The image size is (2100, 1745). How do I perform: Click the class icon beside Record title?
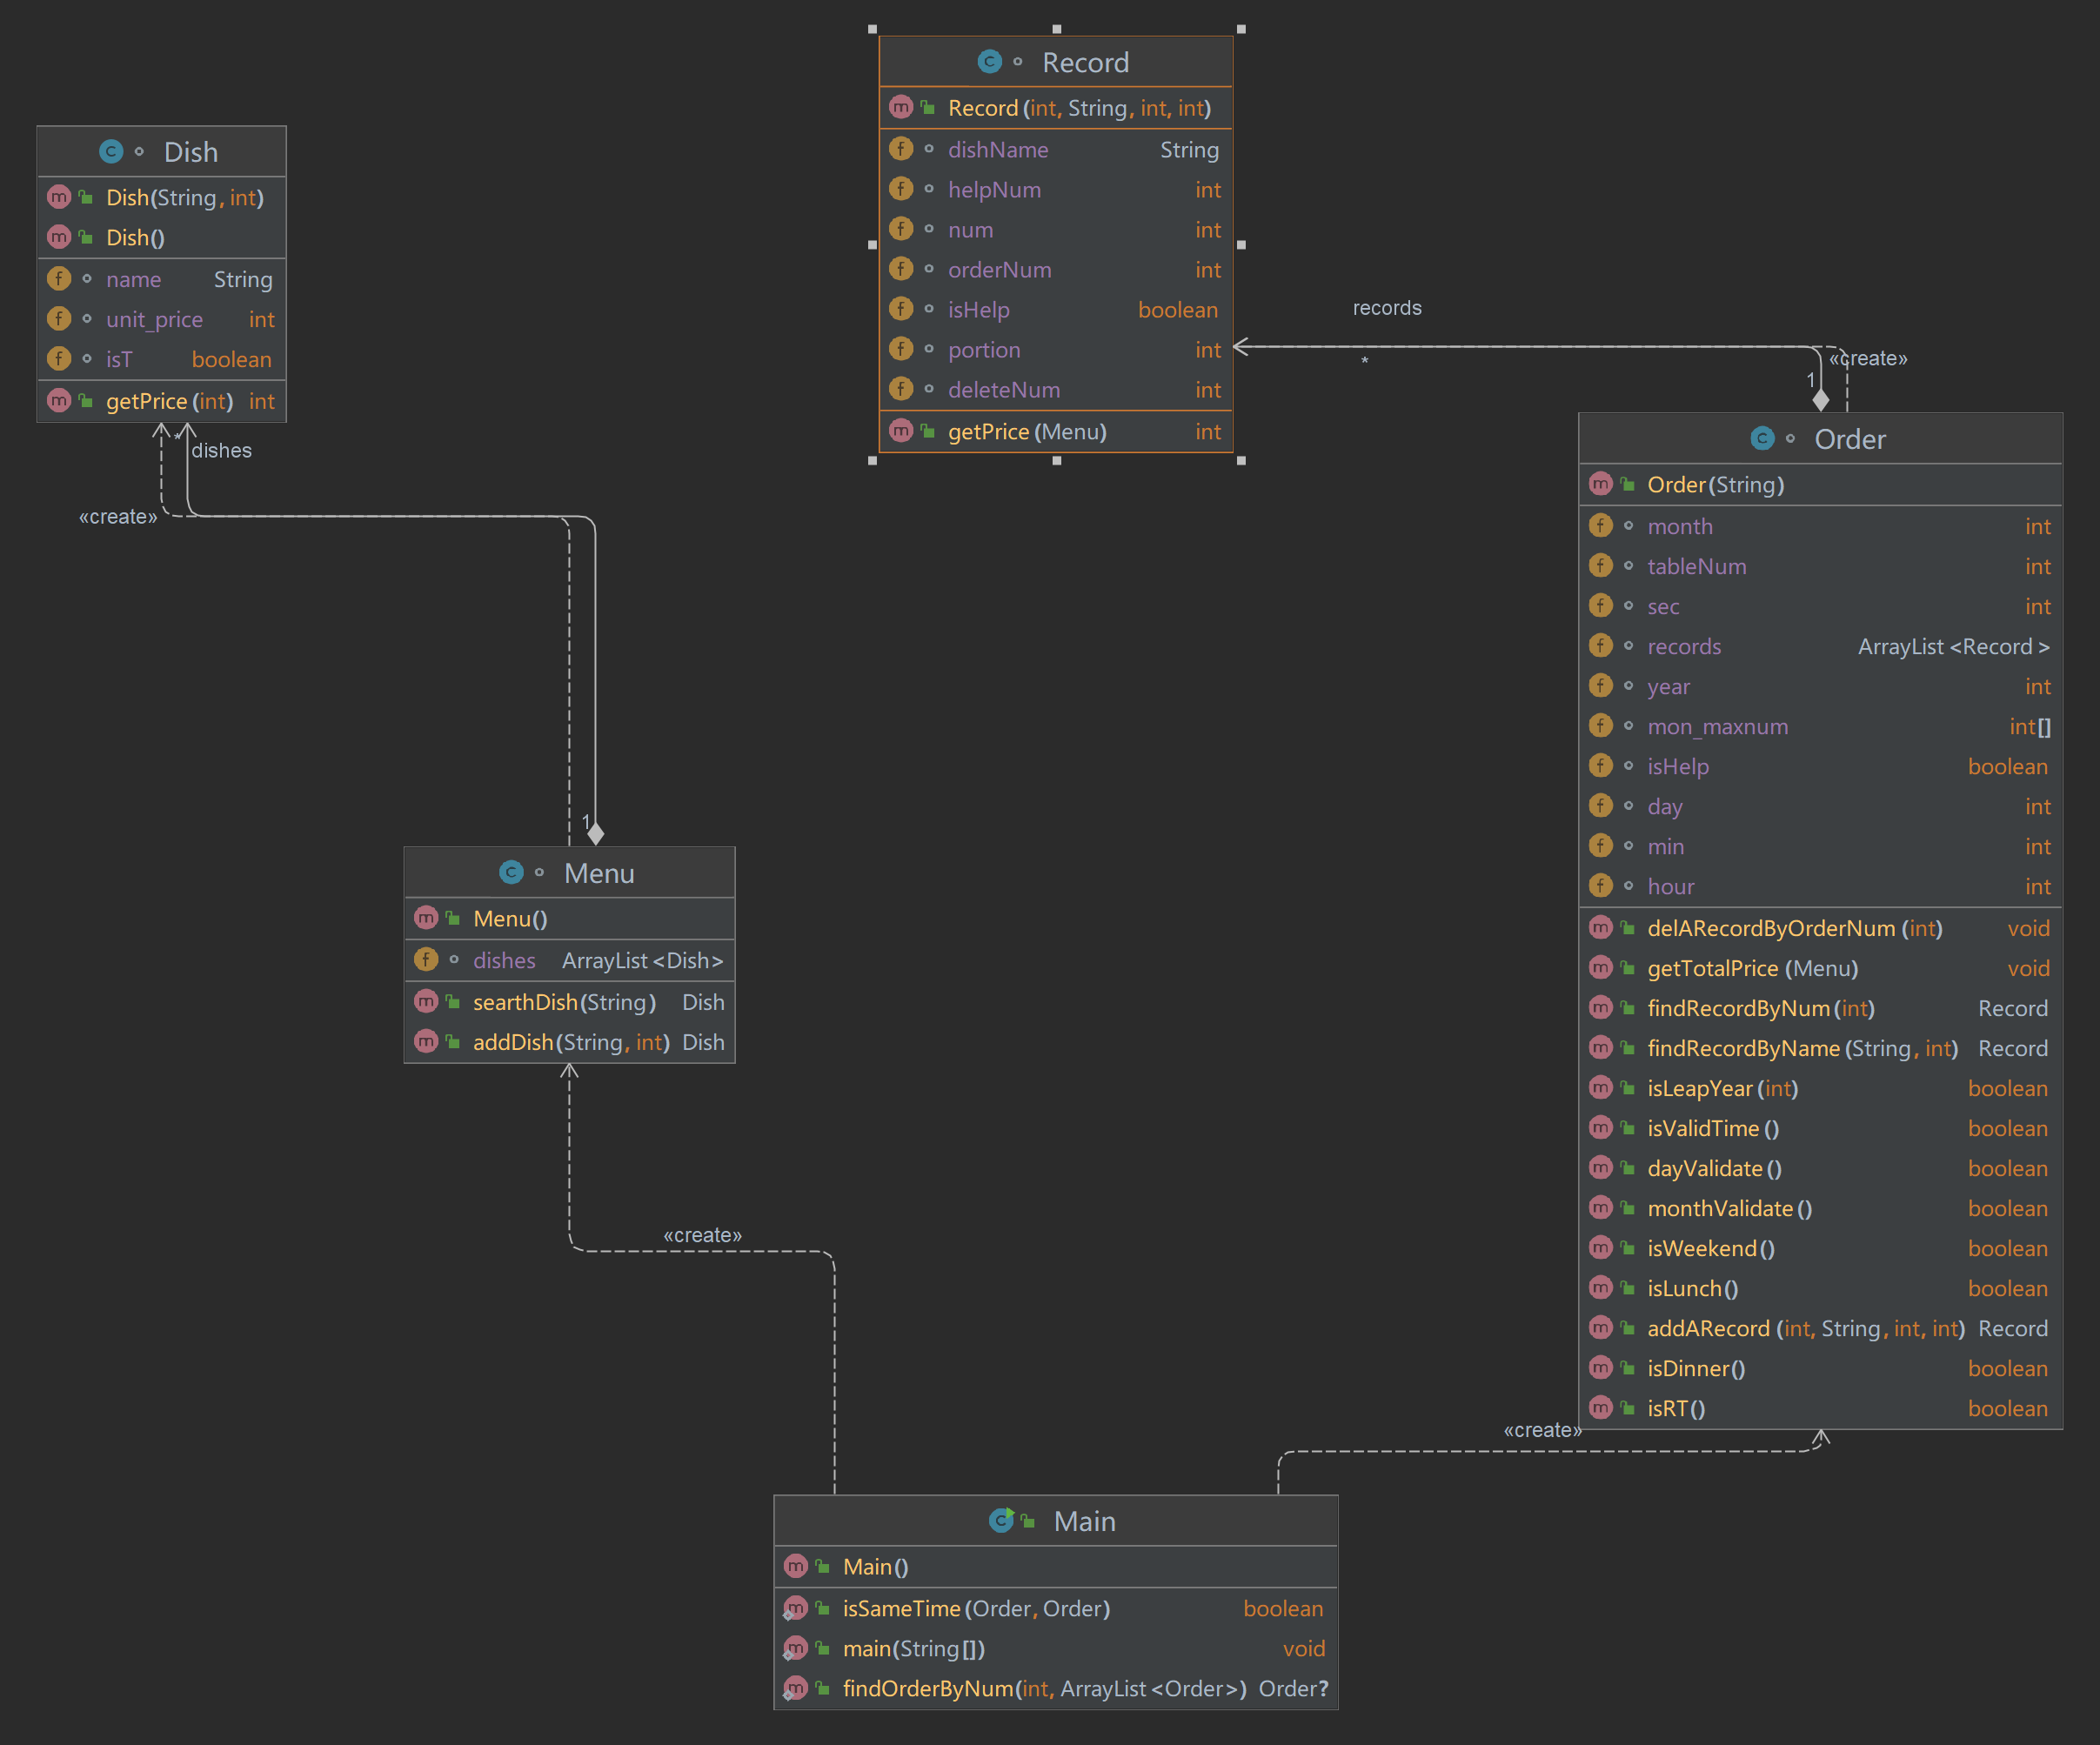click(x=989, y=62)
